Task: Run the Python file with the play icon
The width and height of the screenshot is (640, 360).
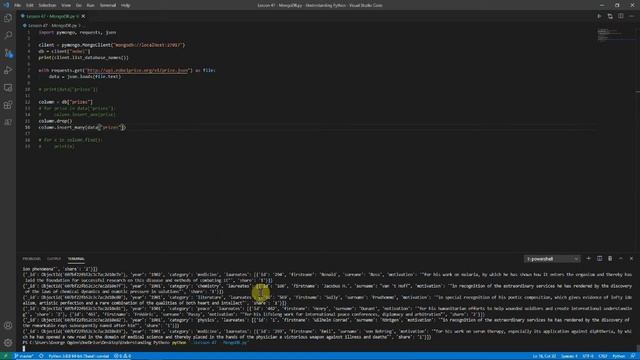Action: (x=599, y=16)
